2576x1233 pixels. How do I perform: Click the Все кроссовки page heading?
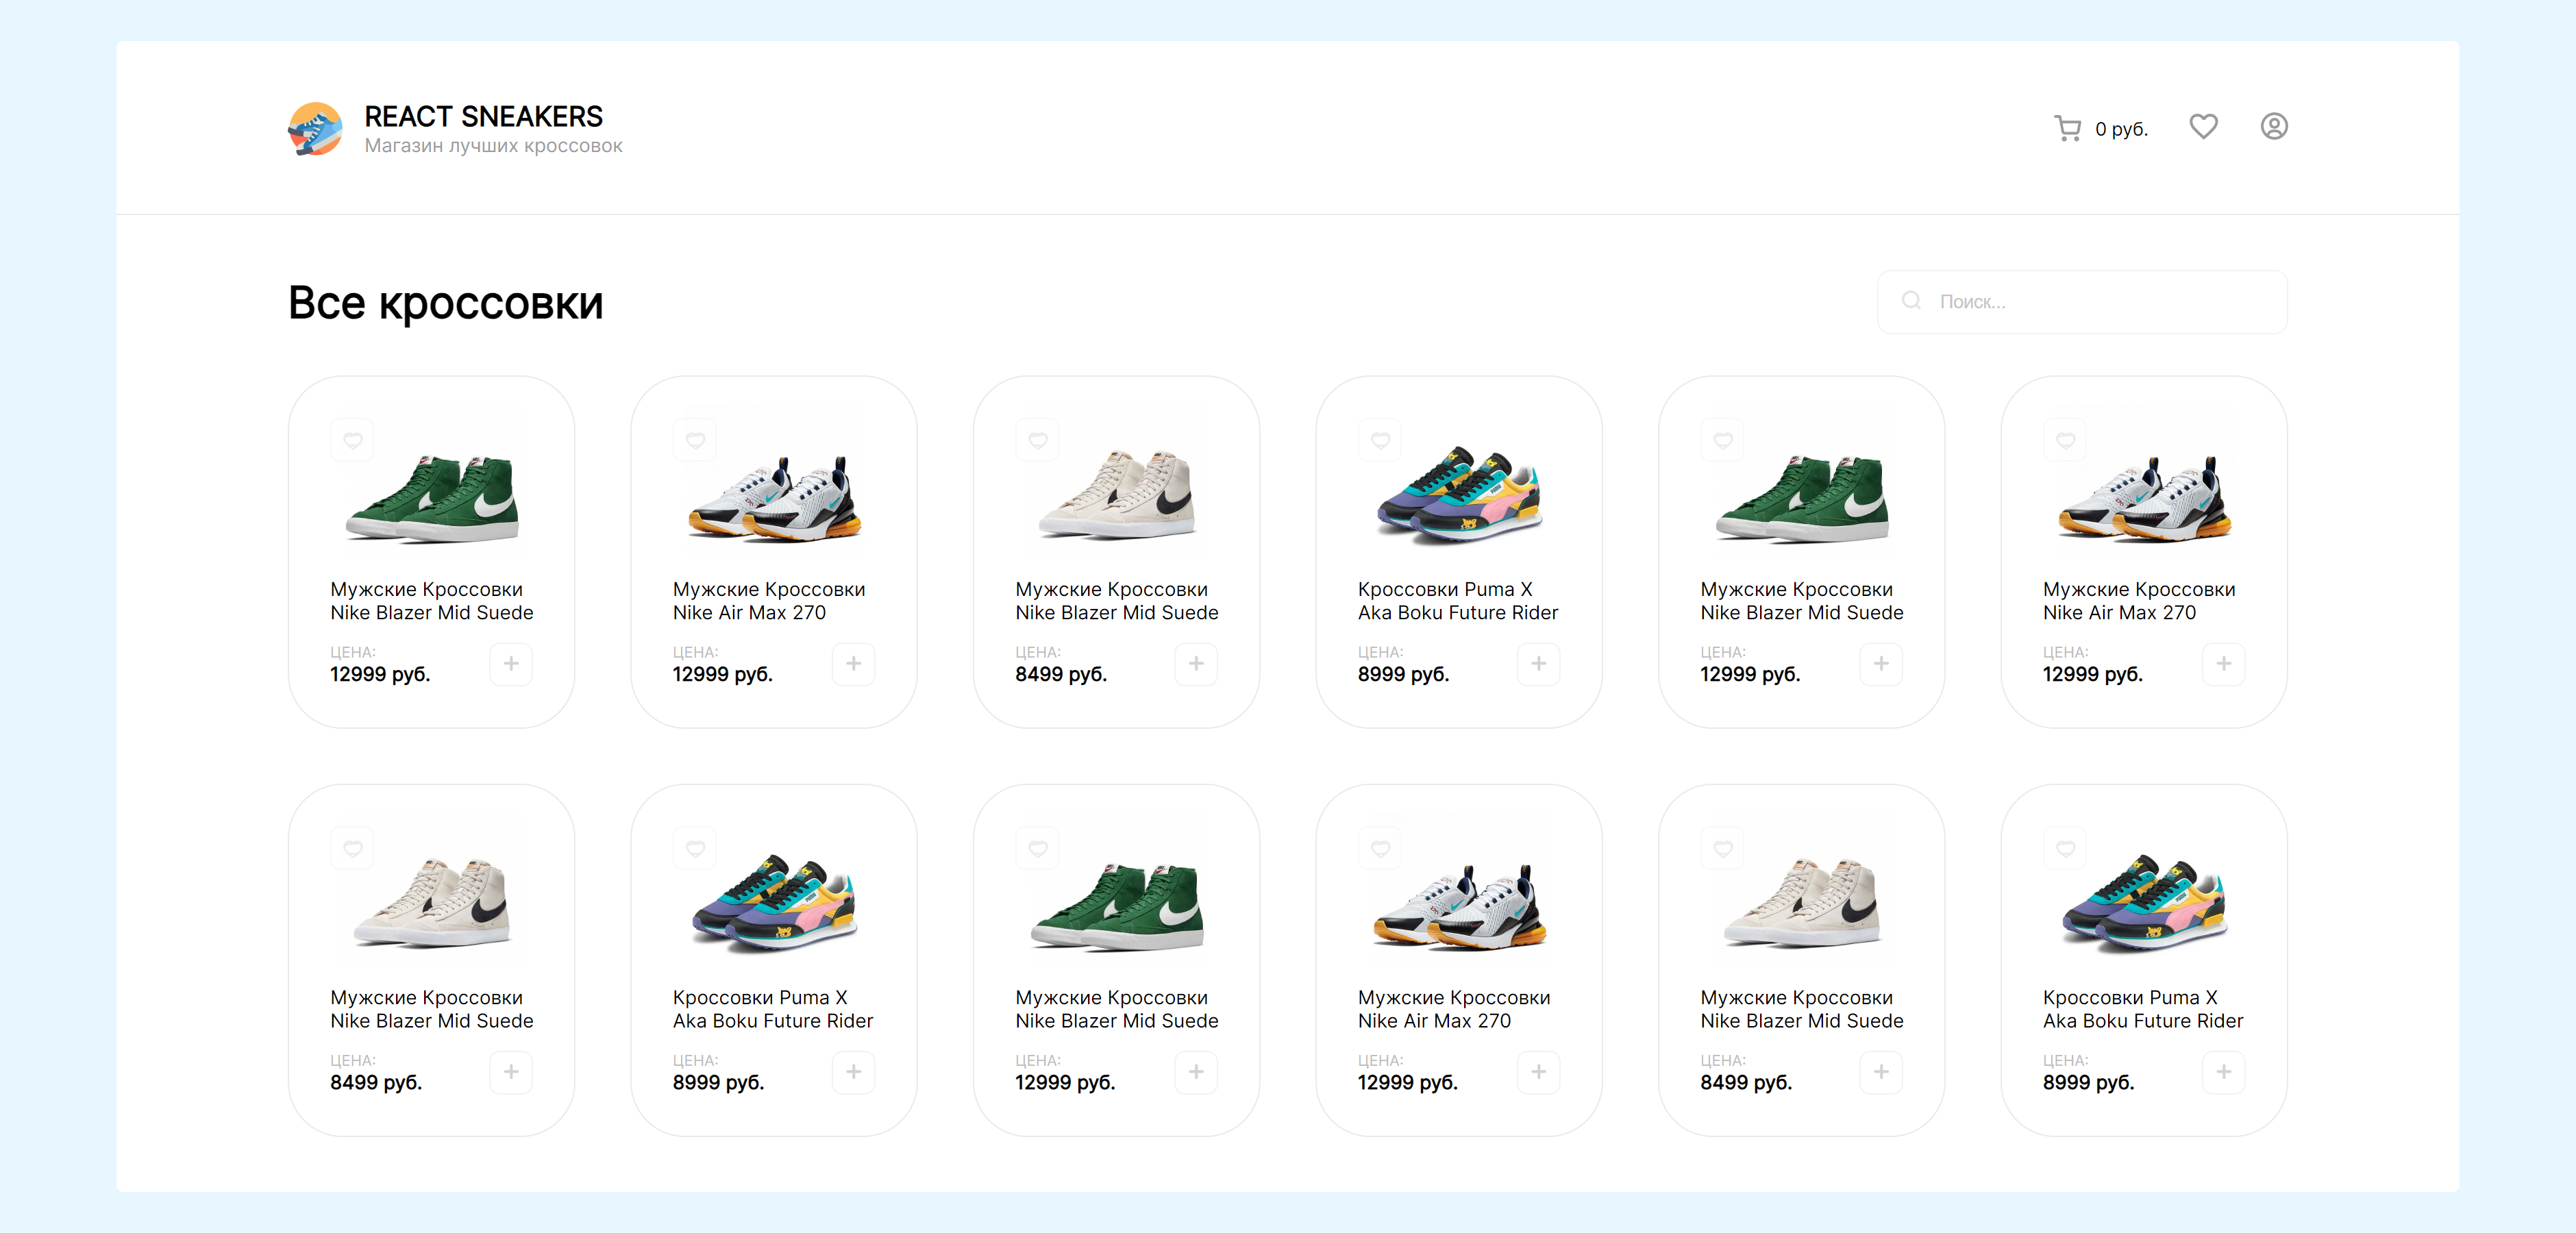(446, 303)
